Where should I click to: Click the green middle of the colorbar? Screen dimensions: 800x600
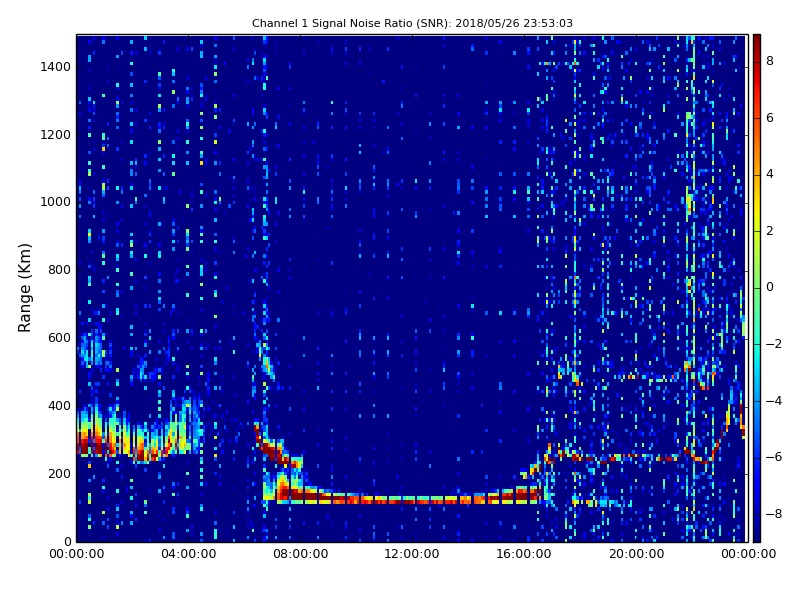tap(757, 288)
